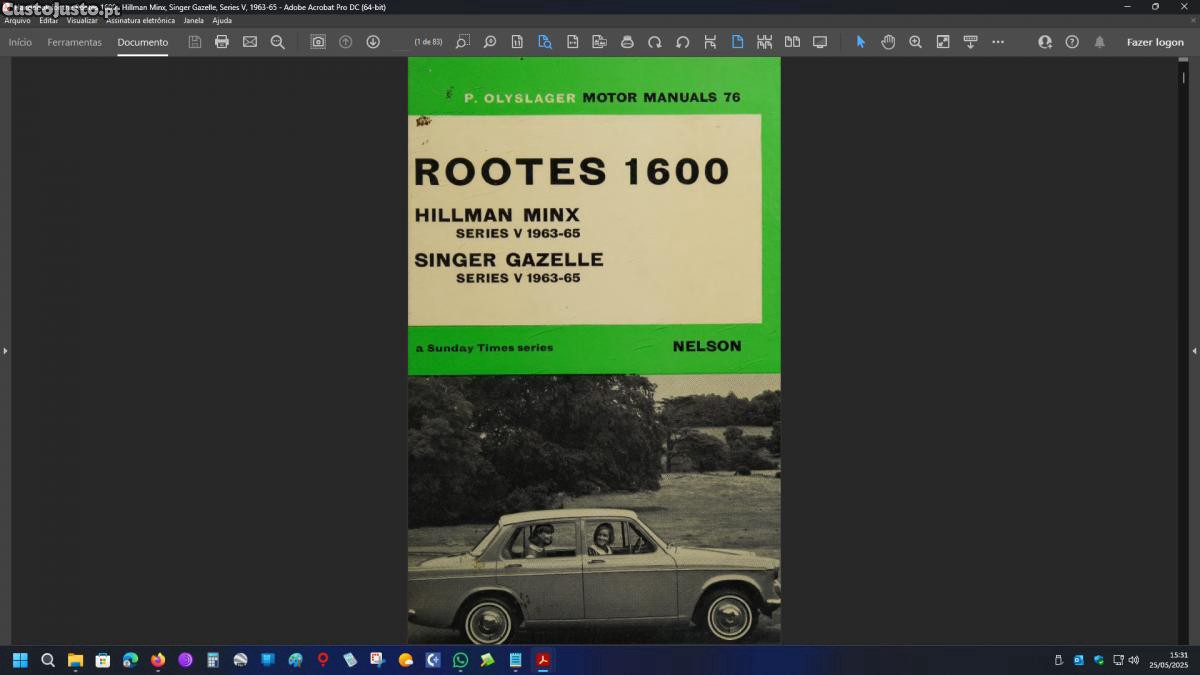
Task: Go to next page with down arrow
Action: (373, 42)
